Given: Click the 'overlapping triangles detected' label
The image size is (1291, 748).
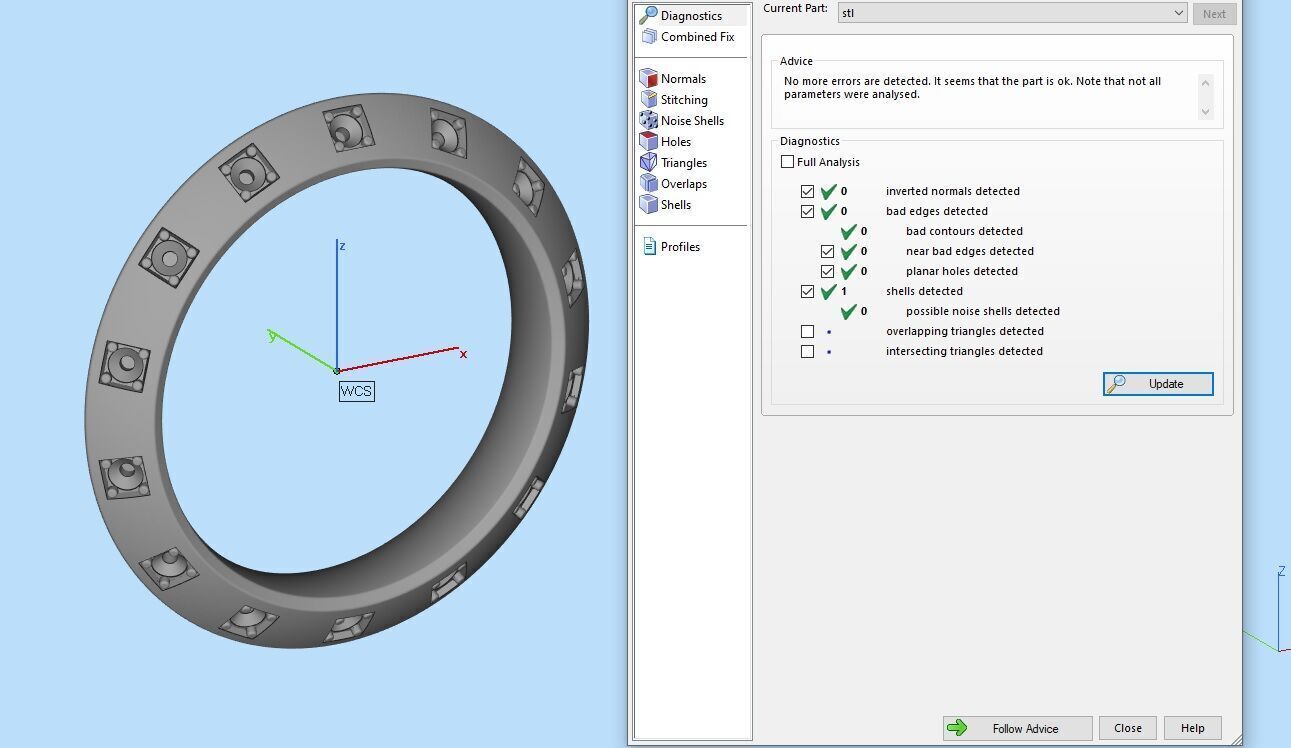Looking at the screenshot, I should 965,331.
